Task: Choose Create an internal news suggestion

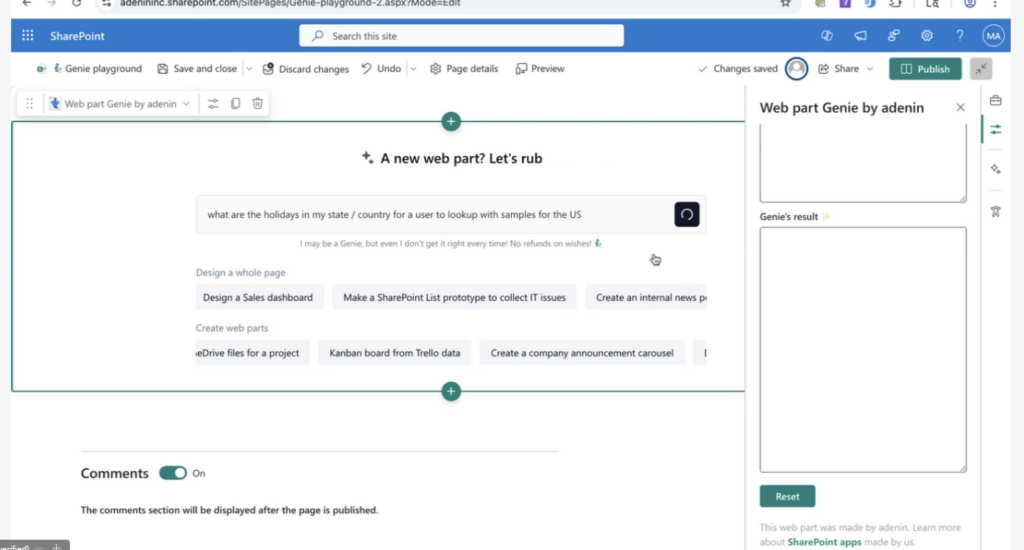Action: pos(646,297)
